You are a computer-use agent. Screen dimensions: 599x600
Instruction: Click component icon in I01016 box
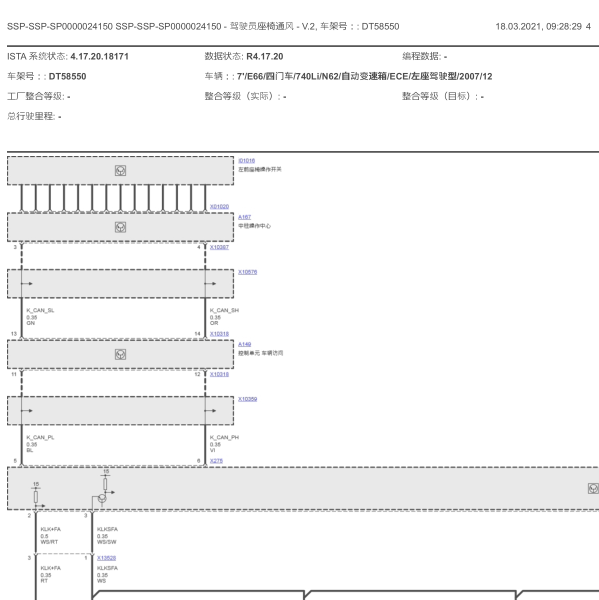click(121, 171)
